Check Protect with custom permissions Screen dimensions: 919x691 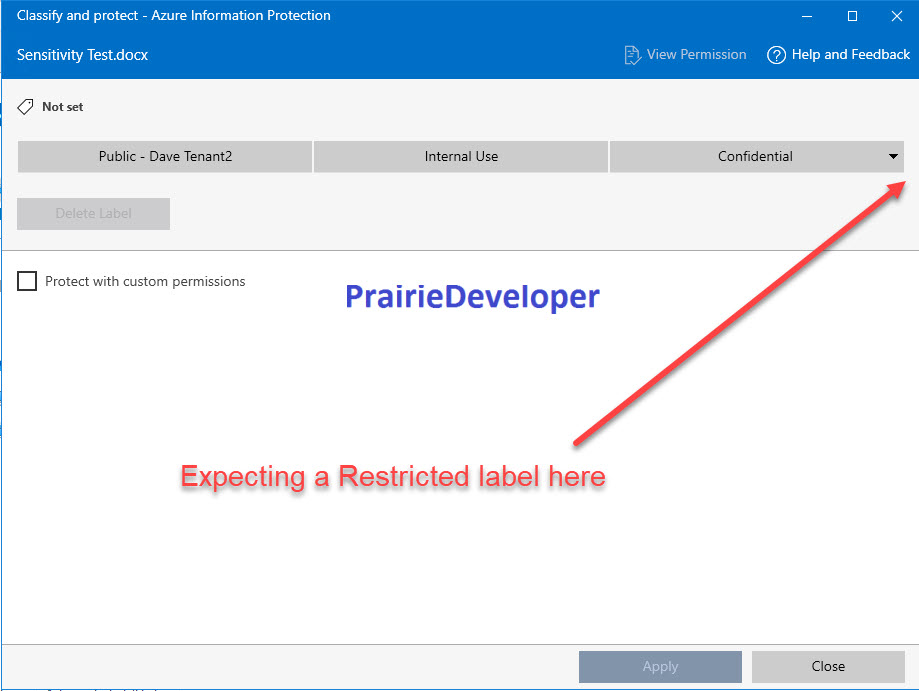click(x=27, y=281)
